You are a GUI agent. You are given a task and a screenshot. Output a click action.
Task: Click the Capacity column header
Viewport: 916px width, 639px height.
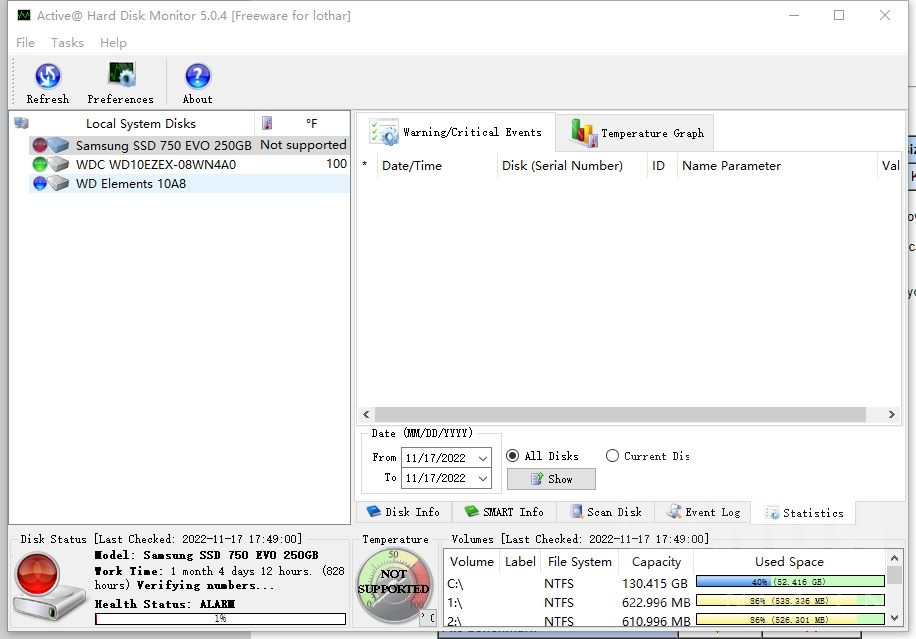tap(656, 562)
